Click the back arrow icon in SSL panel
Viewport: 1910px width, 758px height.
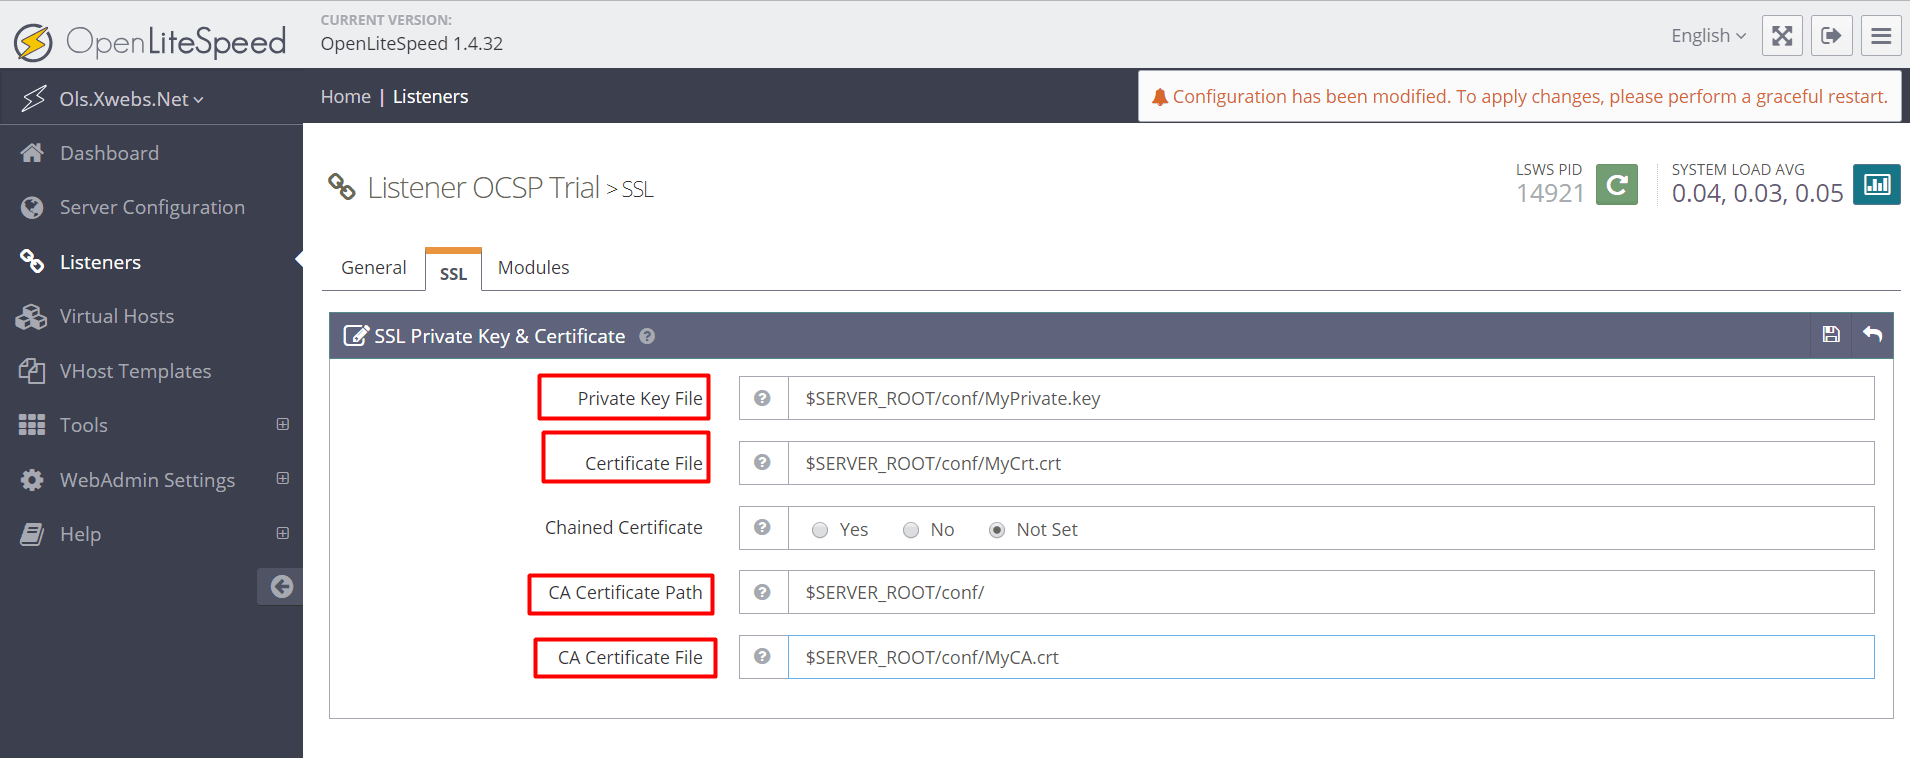coord(1873,335)
